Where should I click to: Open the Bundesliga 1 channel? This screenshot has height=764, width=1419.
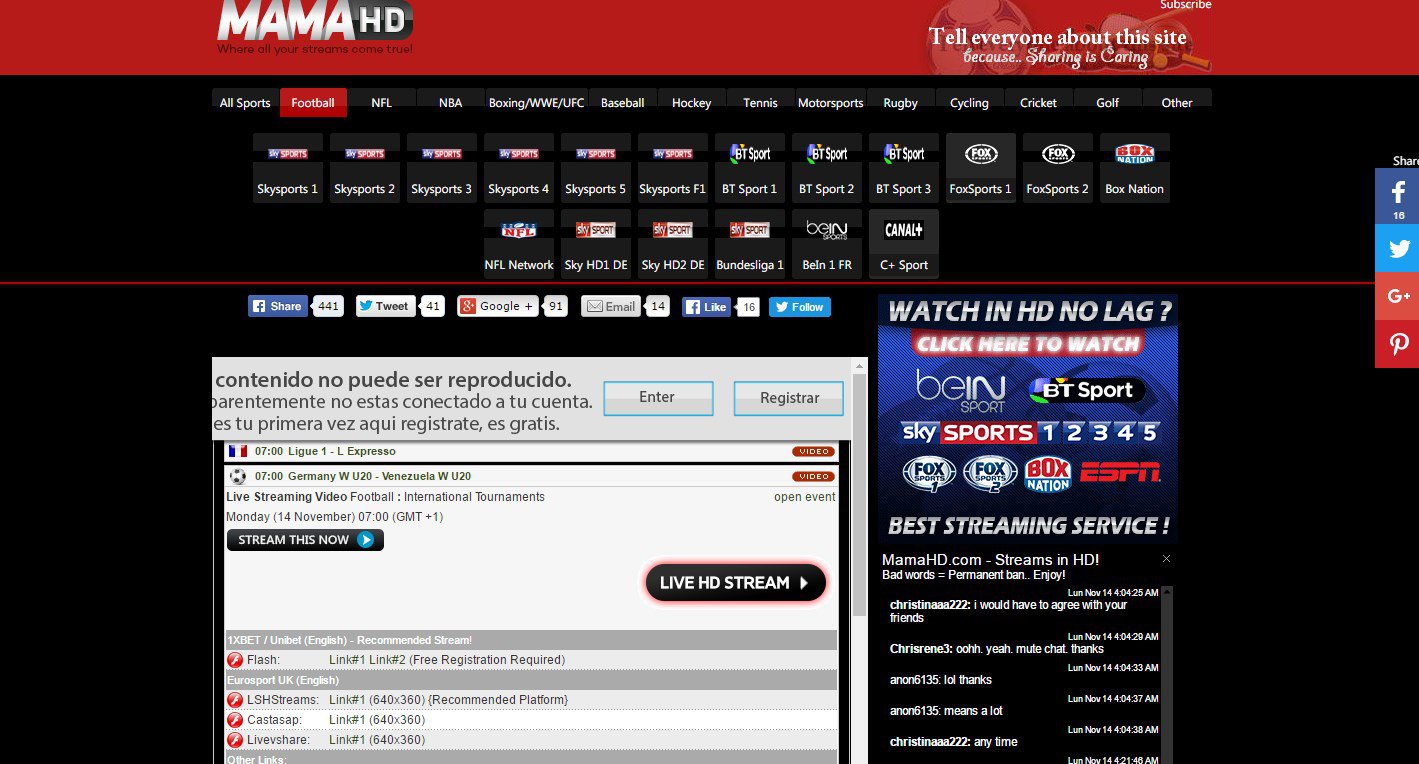click(x=749, y=244)
